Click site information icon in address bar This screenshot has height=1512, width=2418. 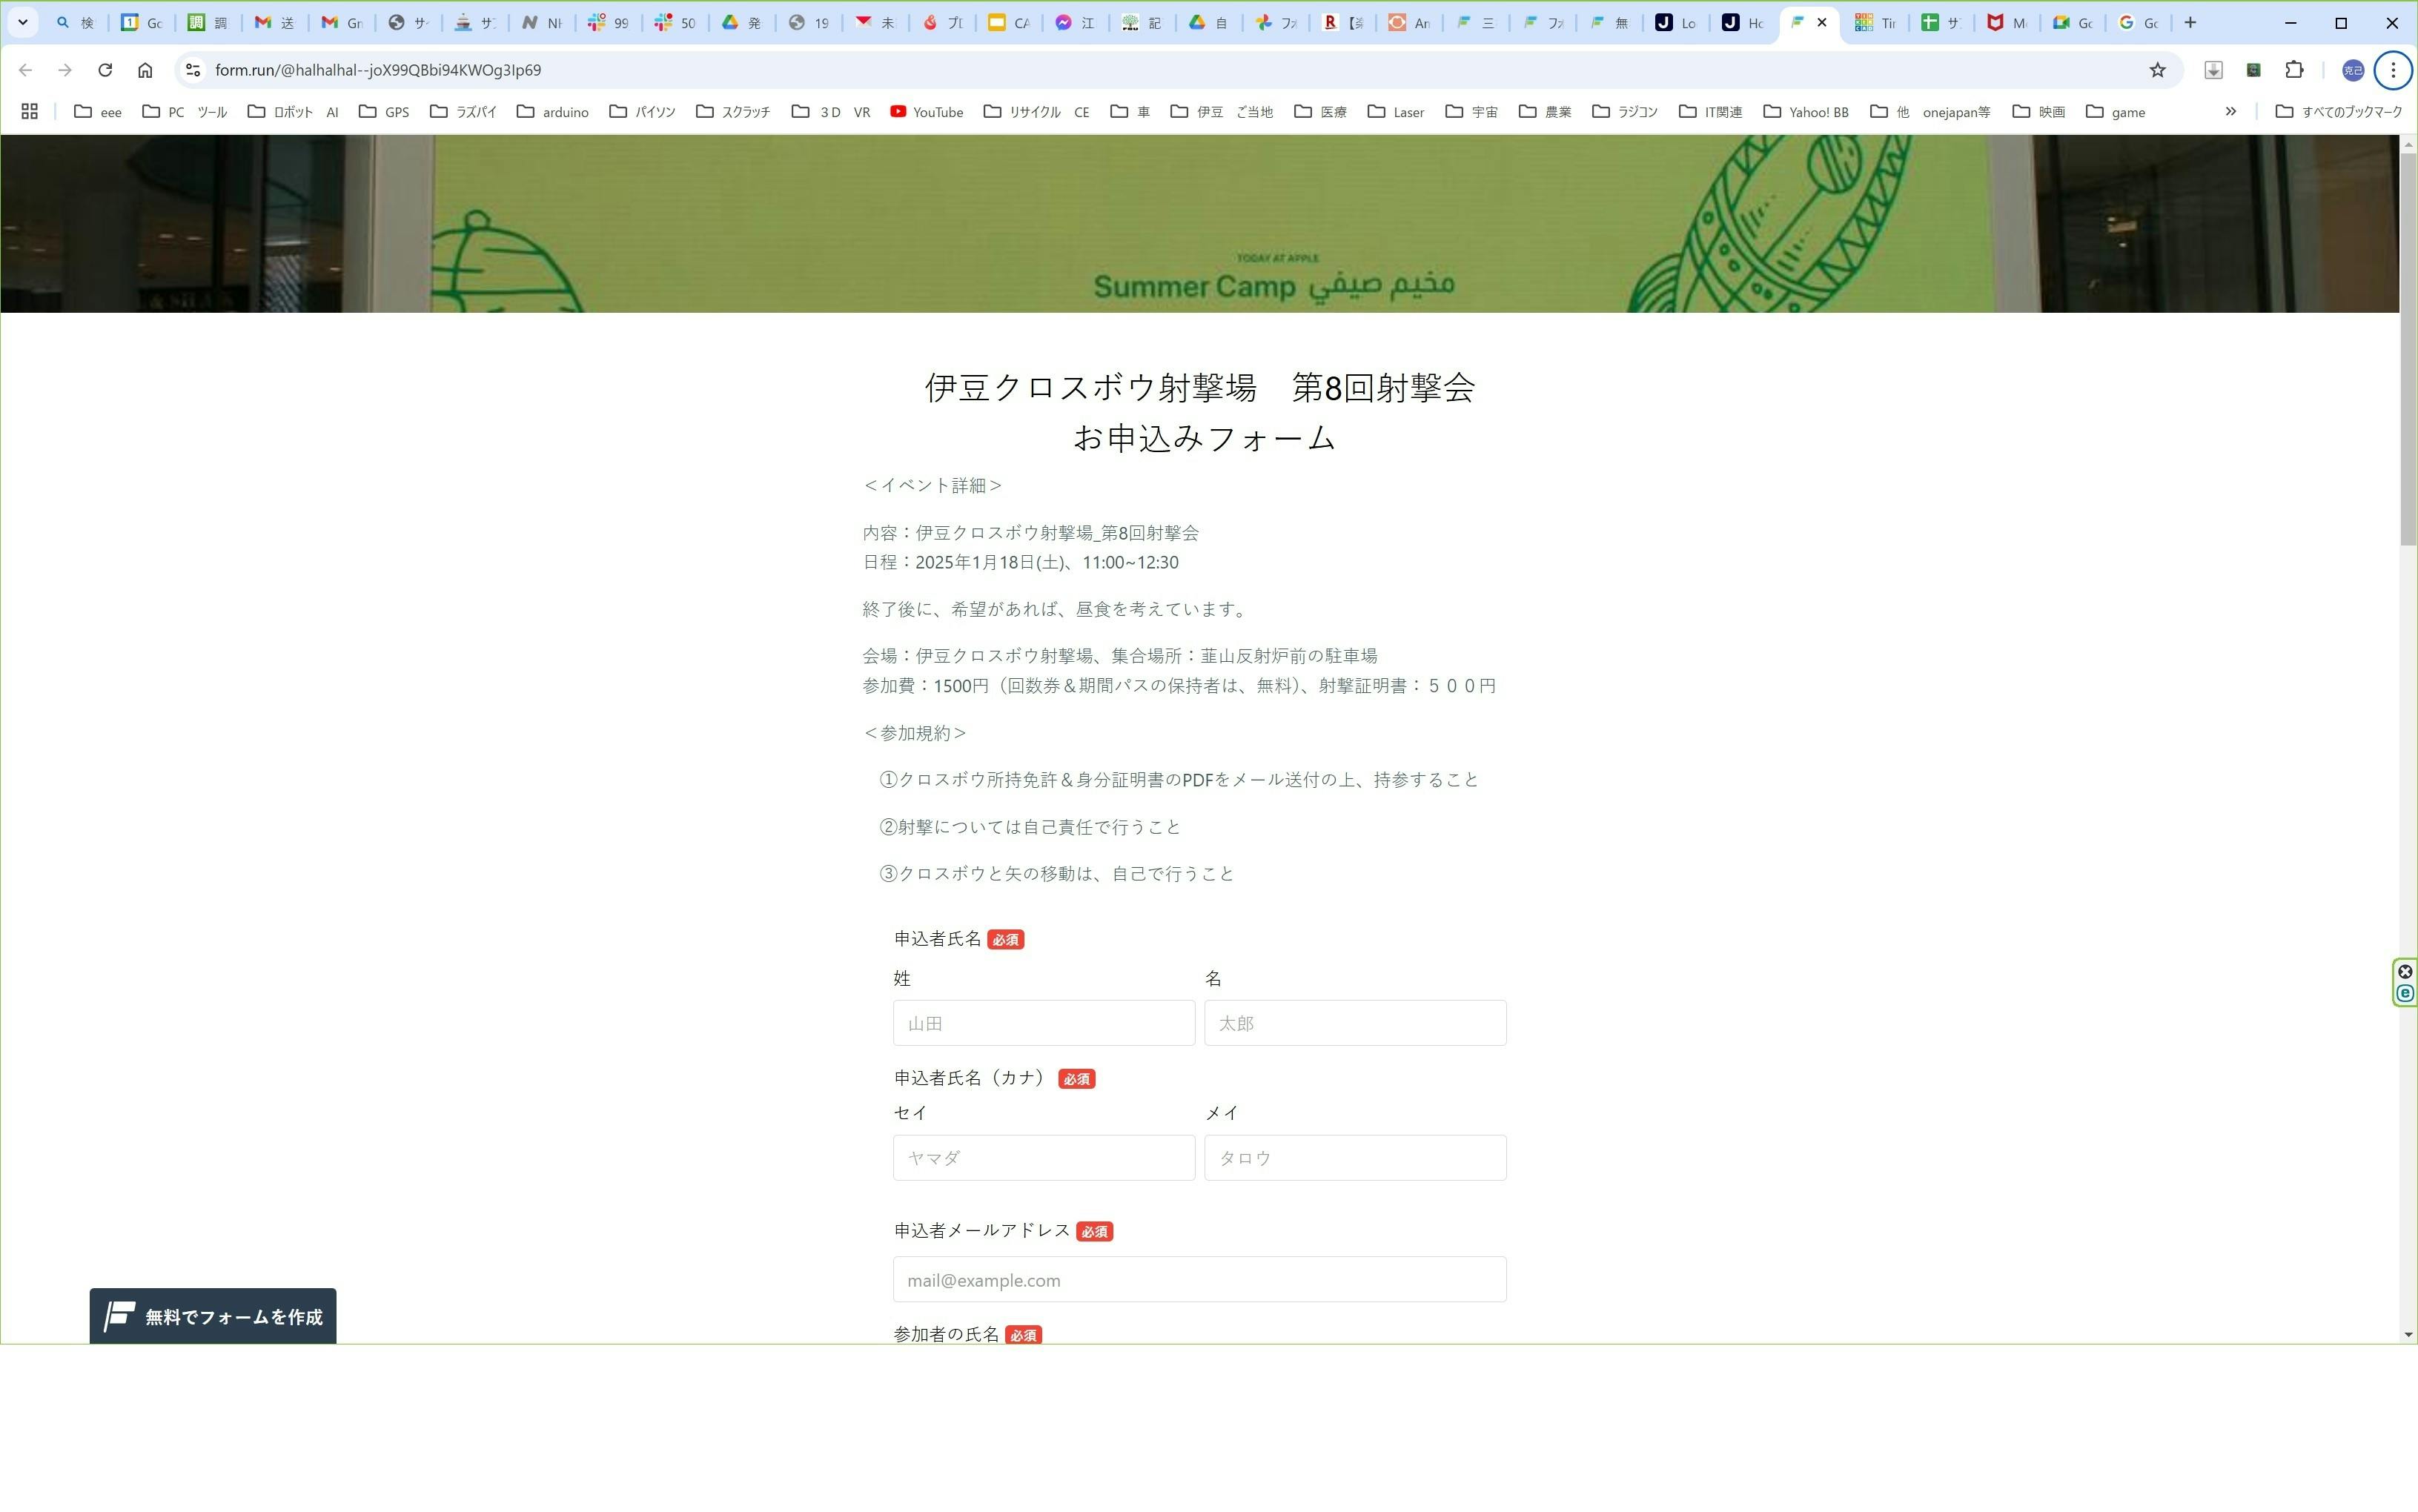pyautogui.click(x=194, y=70)
